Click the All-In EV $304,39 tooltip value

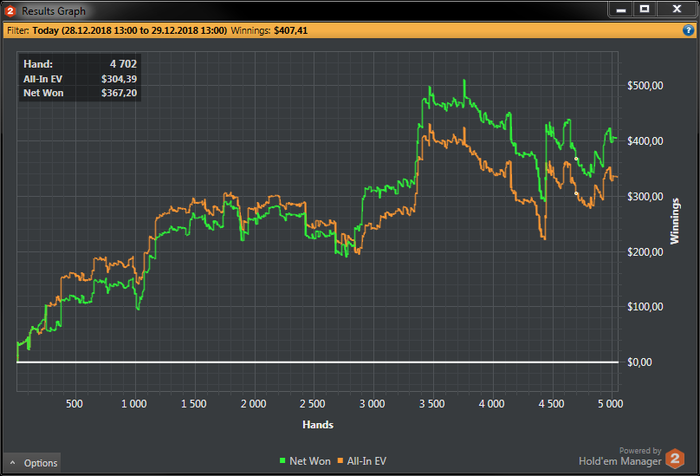point(119,79)
